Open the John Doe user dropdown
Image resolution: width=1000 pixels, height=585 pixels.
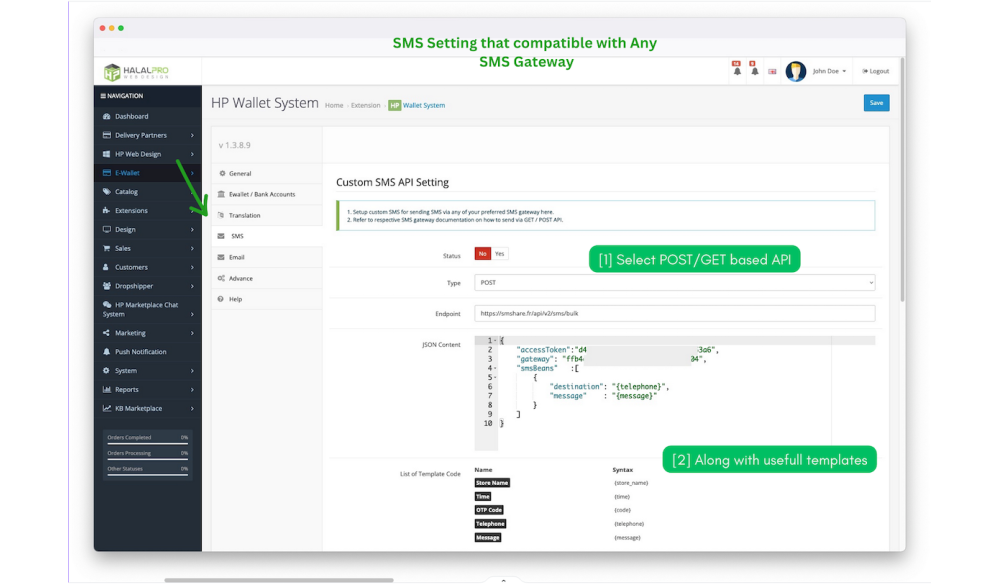[829, 72]
